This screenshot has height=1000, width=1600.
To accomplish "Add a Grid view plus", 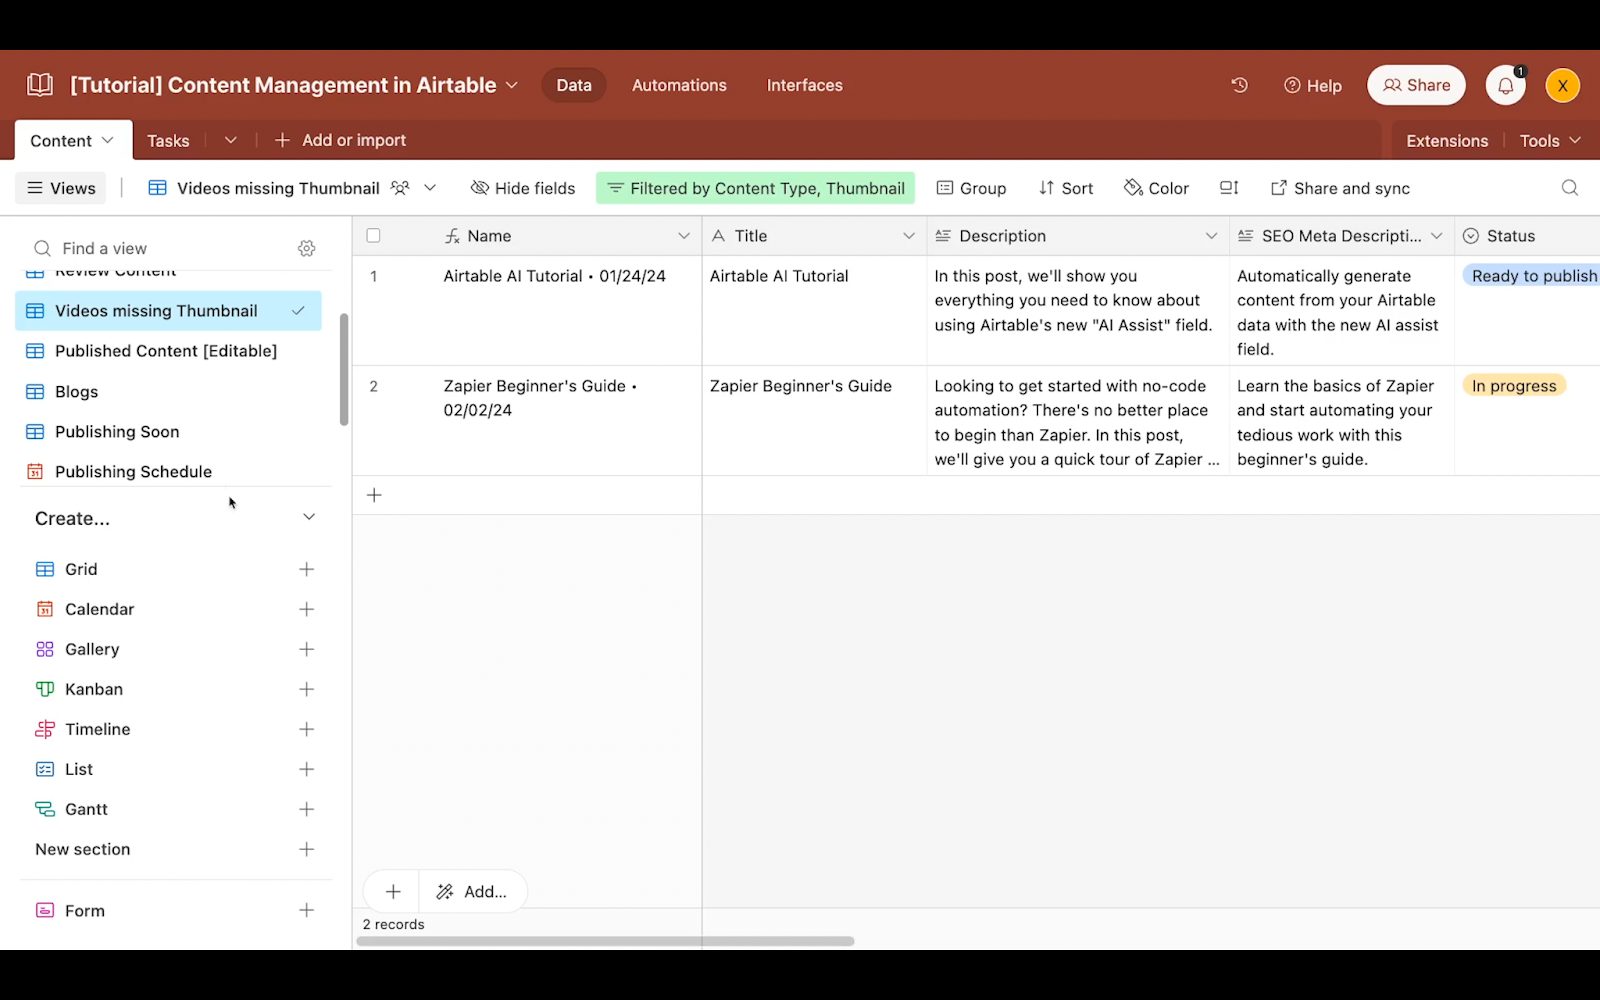I will coord(306,569).
